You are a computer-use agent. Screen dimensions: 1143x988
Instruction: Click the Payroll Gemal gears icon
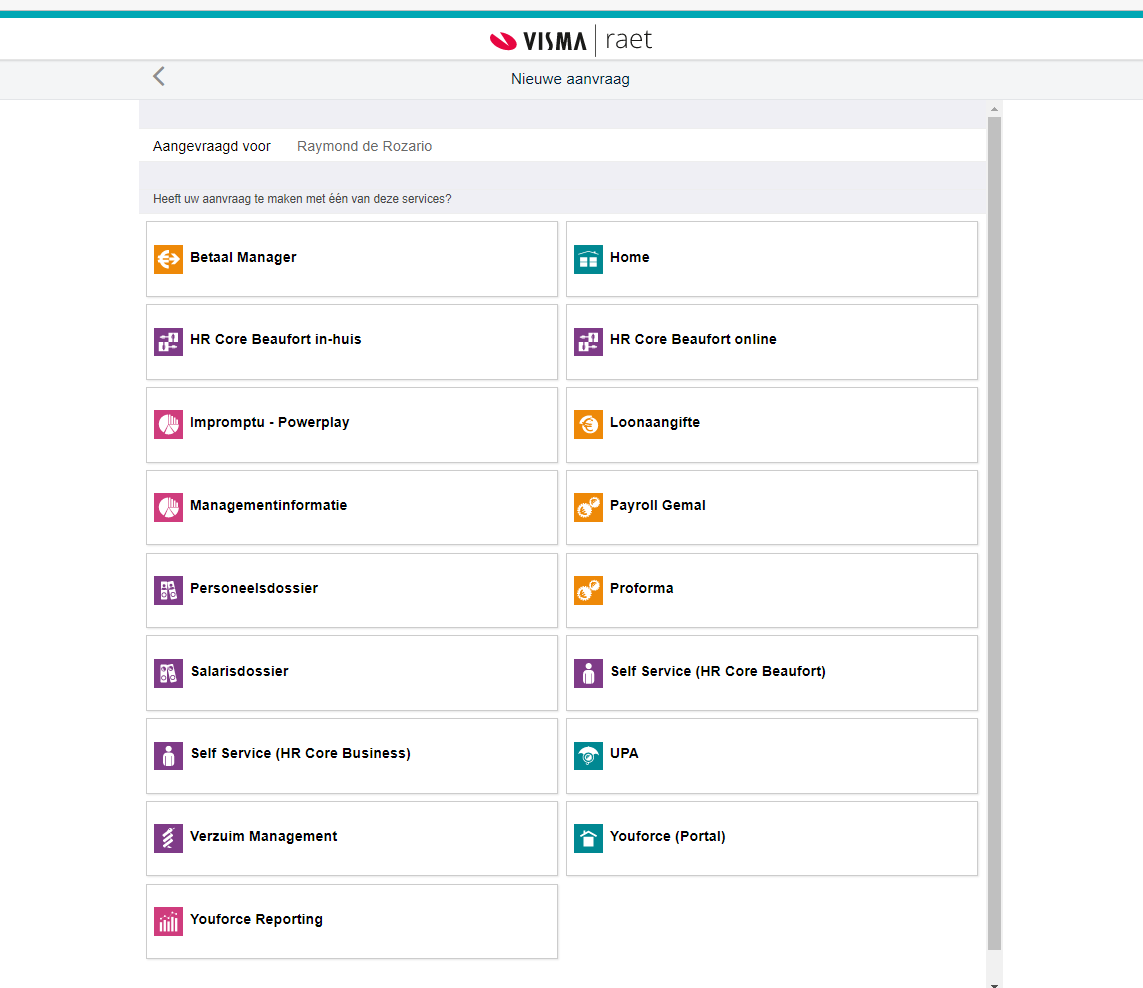coord(588,507)
